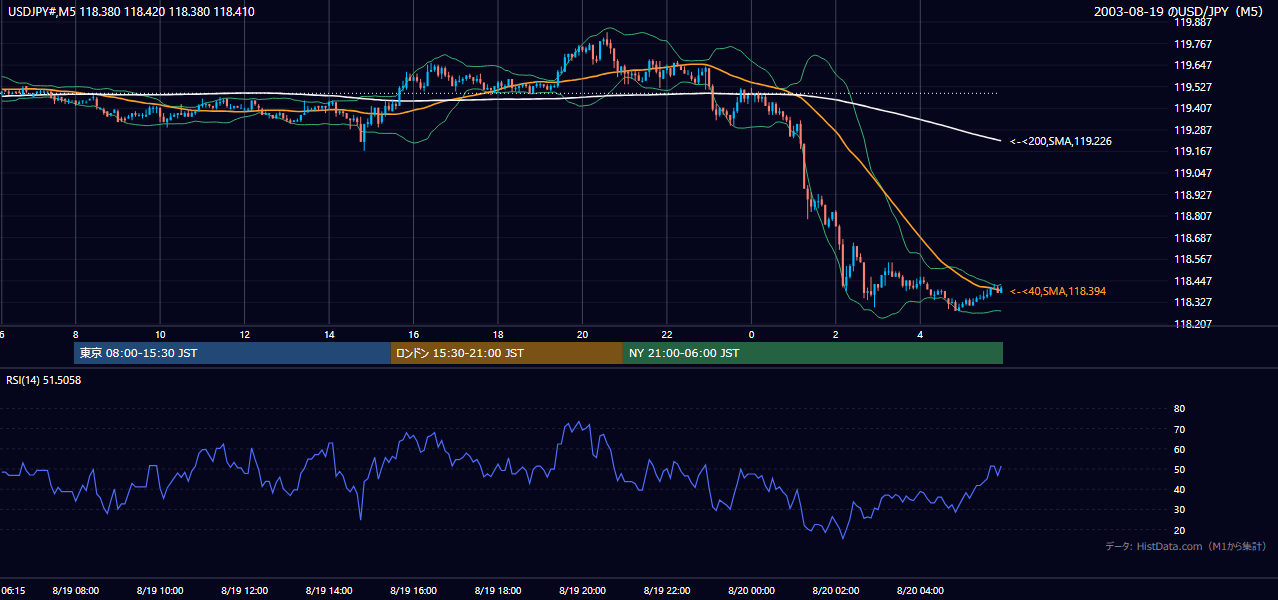Click the 8/19 12:00 date label
Screen dimensions: 1278x600
point(244,591)
